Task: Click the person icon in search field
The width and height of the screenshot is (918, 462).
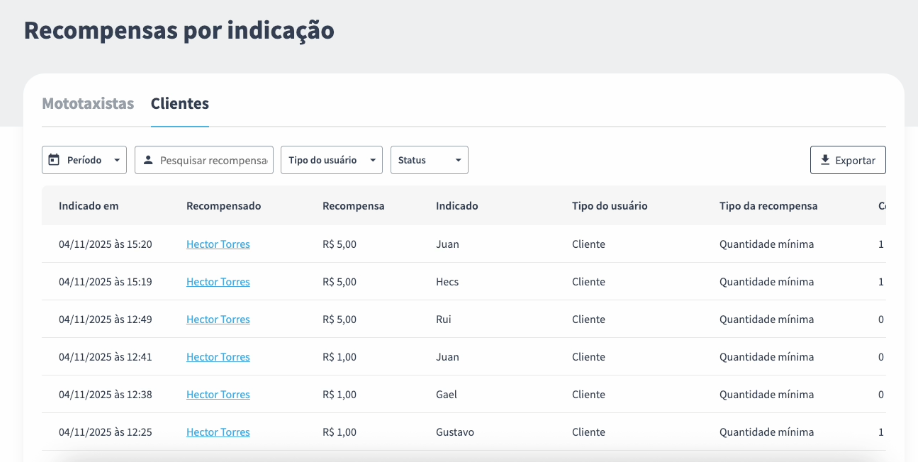Action: click(x=148, y=160)
